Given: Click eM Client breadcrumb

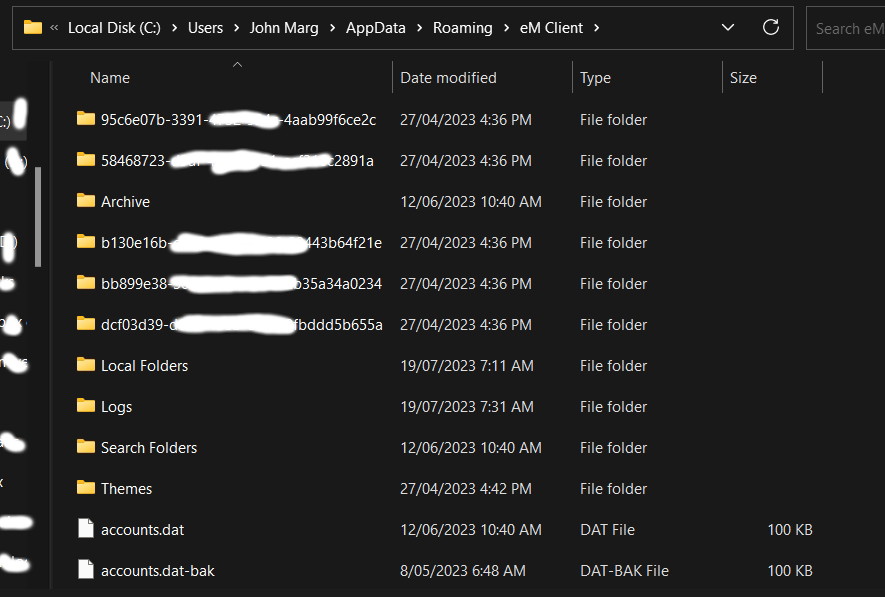Looking at the screenshot, I should click(551, 28).
